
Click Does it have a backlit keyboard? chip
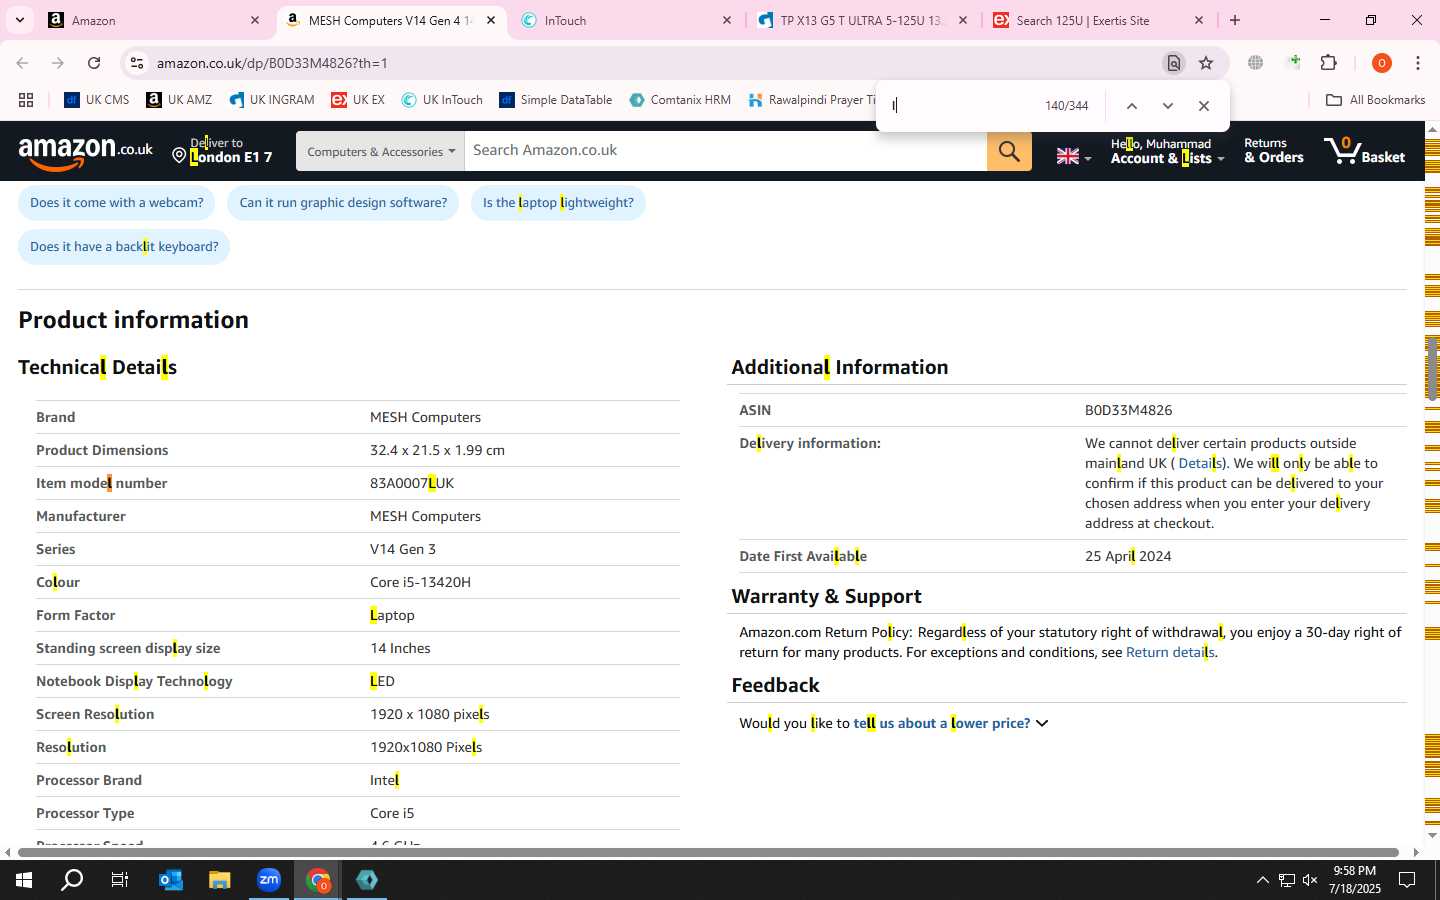tap(124, 247)
